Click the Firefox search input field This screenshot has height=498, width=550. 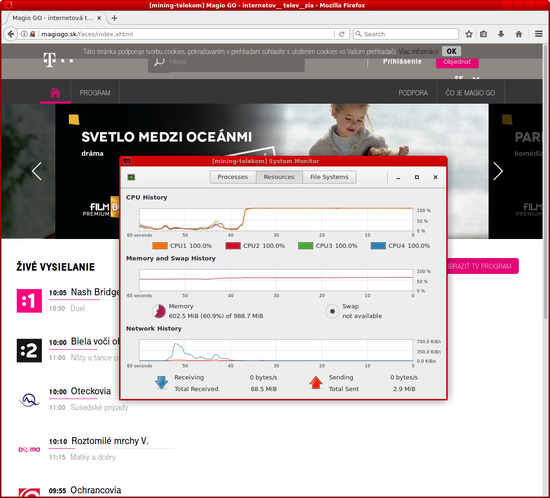coord(406,34)
